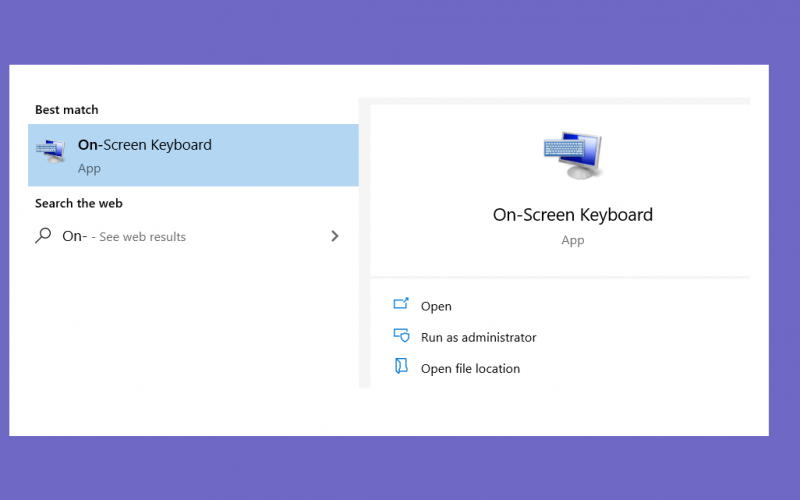Click the Open file location folder icon

coord(401,366)
